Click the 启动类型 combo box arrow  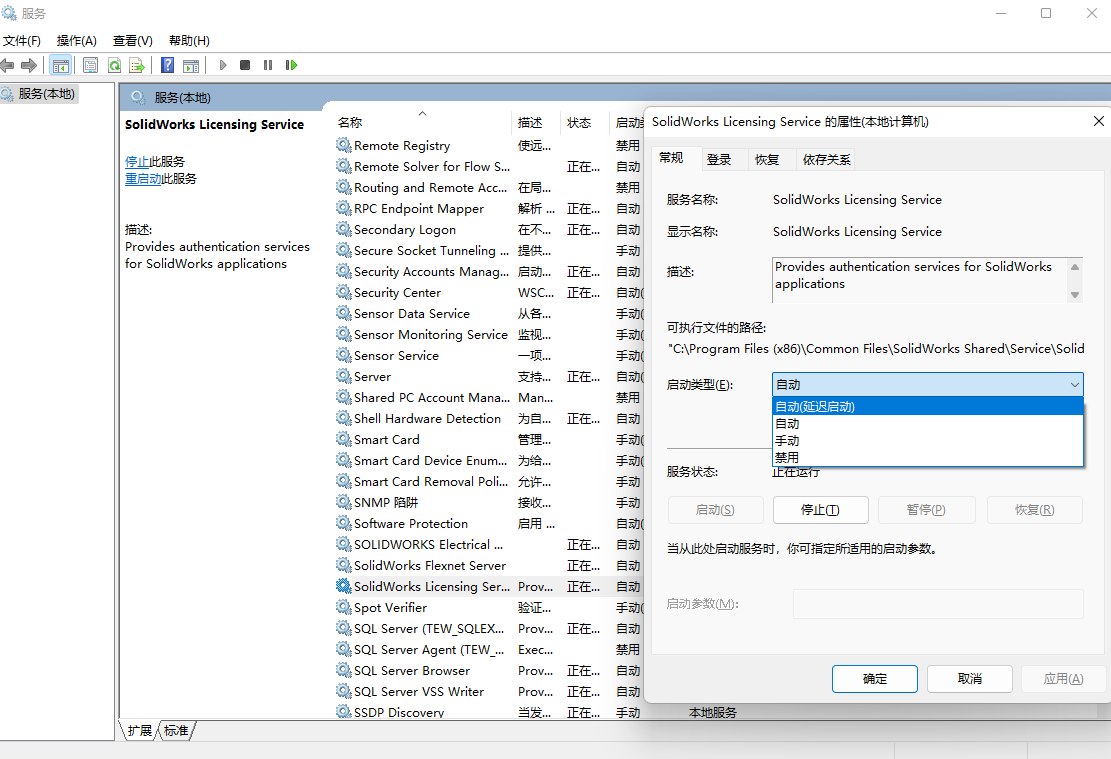[x=1074, y=385]
